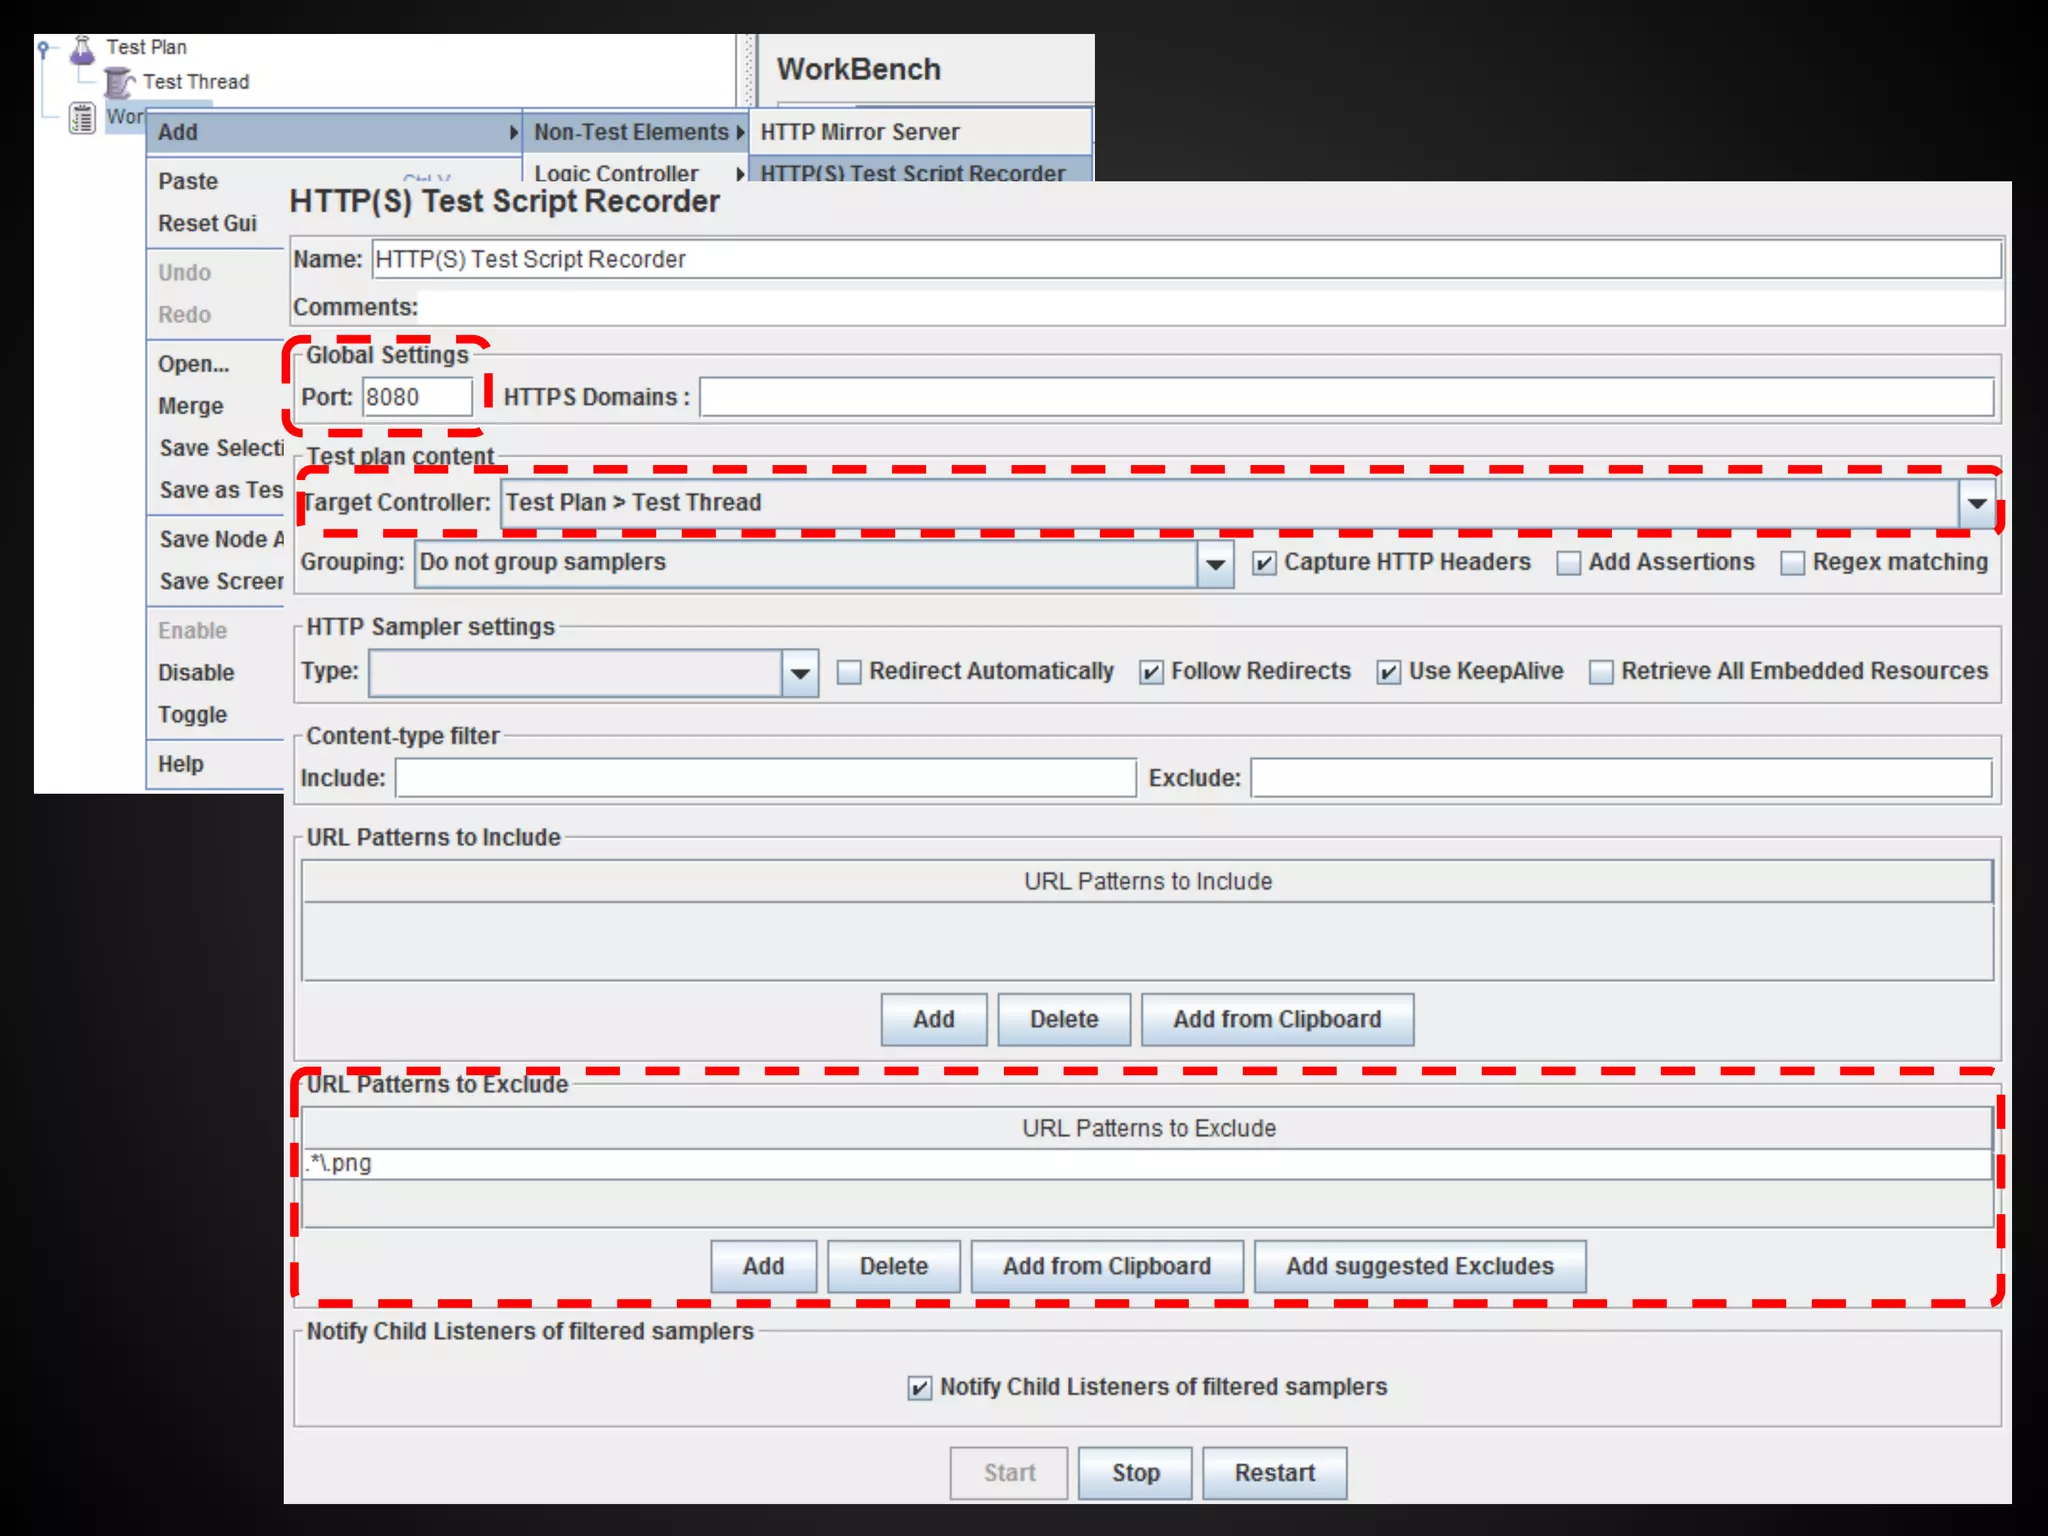
Task: Click the WorkBench clipboard icon
Action: tap(81, 118)
